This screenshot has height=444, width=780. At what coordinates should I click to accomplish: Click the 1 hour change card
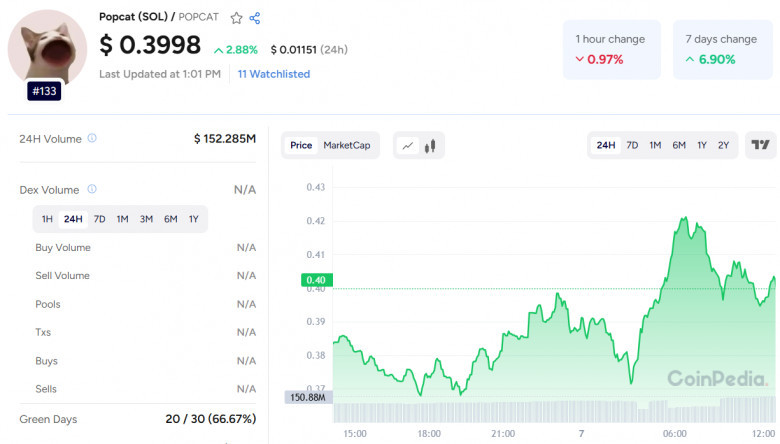pos(611,50)
